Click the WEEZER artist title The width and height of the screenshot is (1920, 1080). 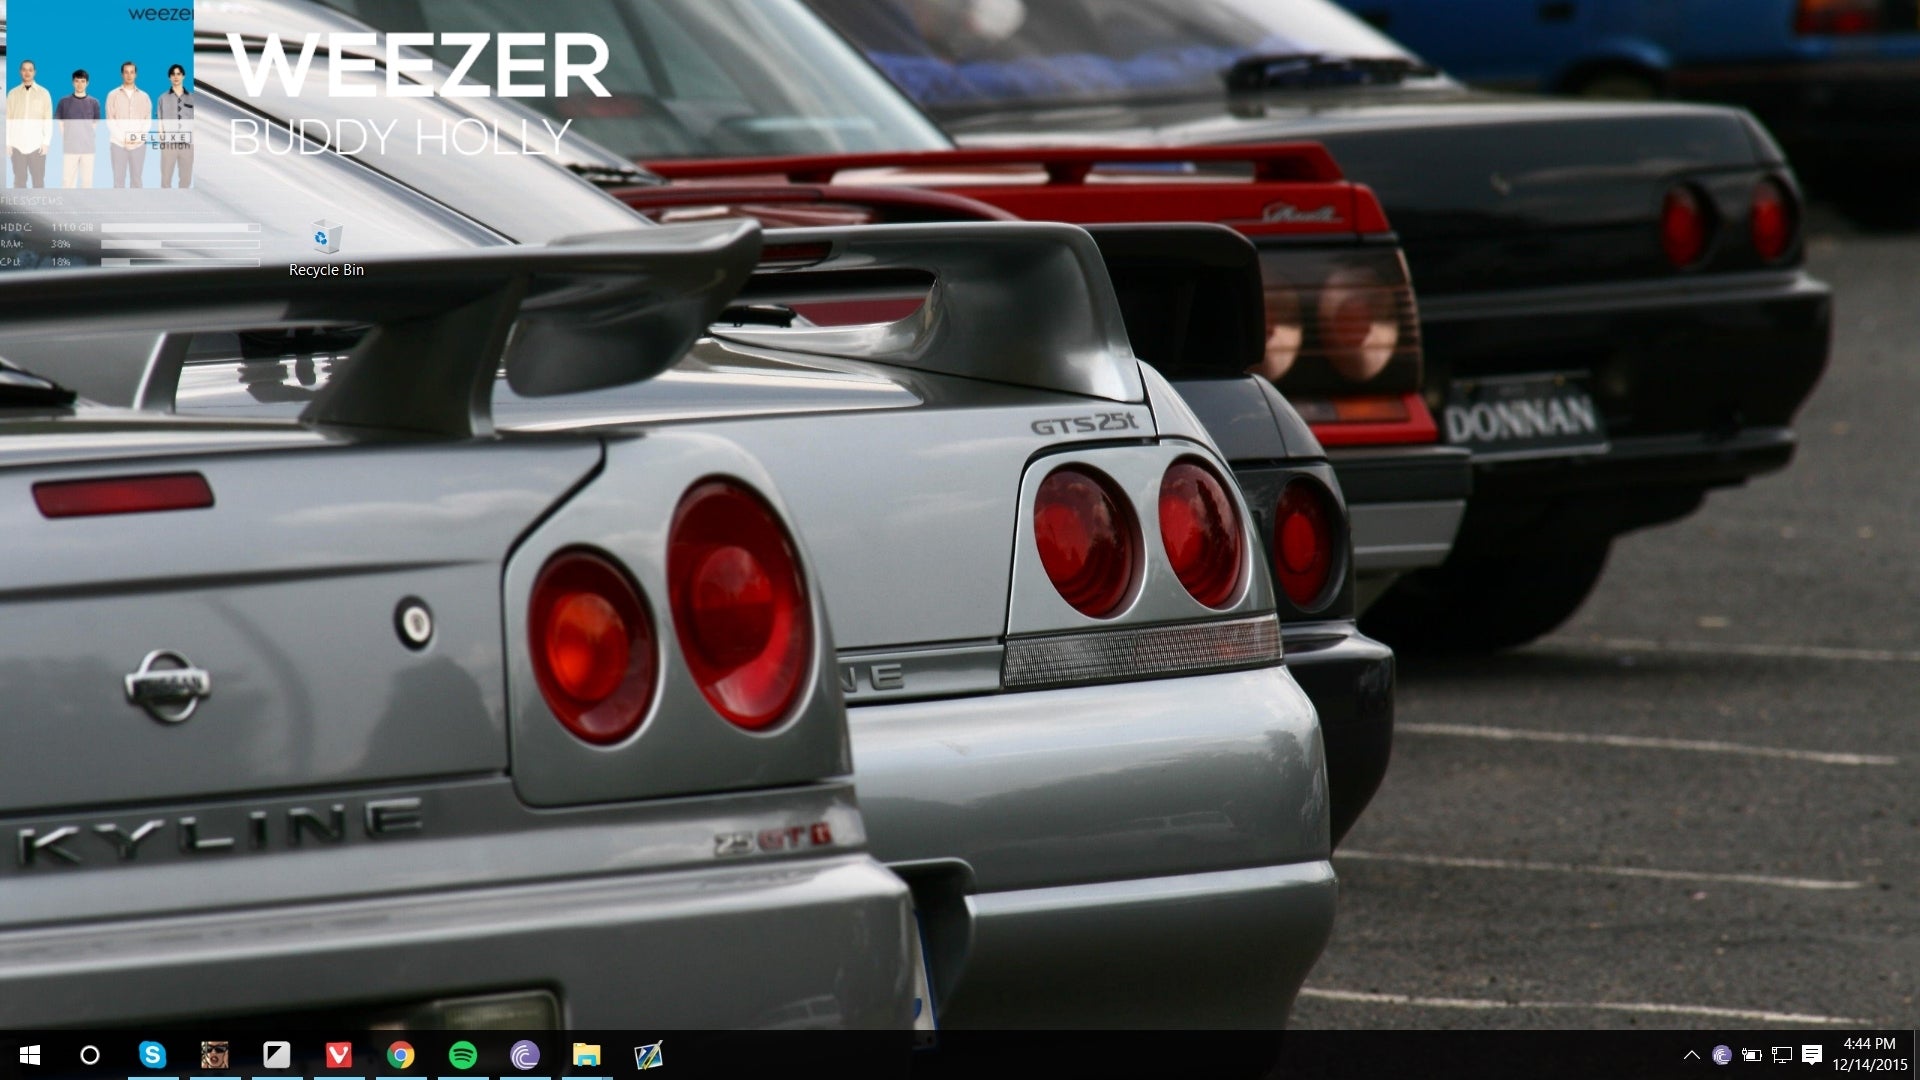(x=419, y=67)
